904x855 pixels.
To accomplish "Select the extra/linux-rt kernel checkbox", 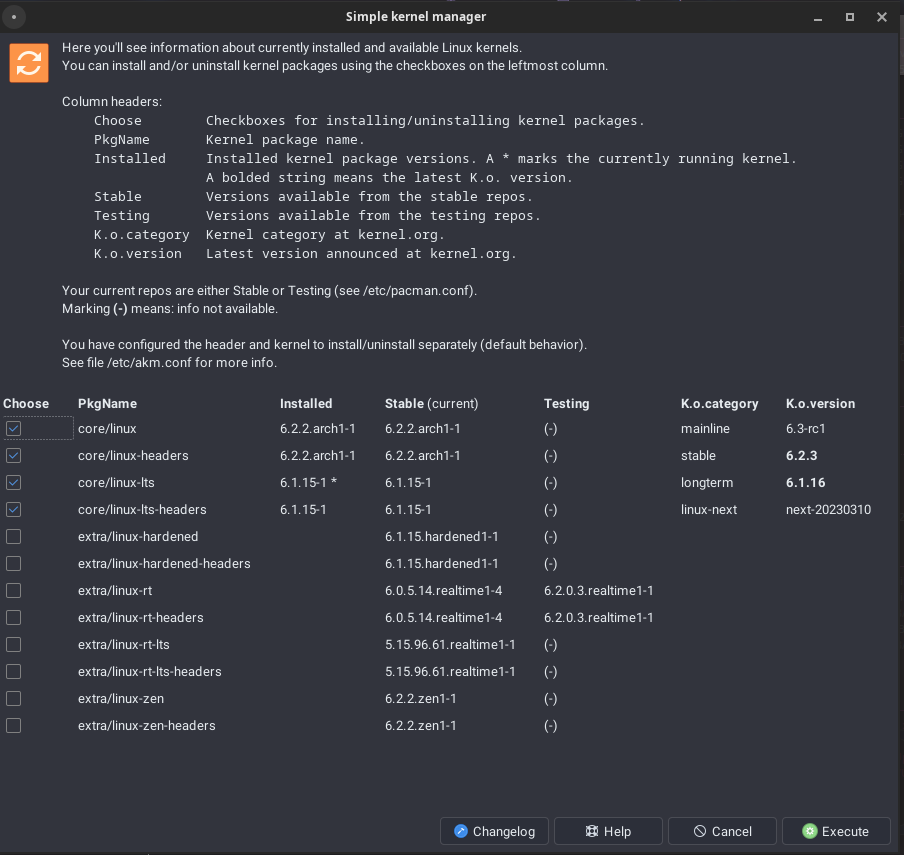I will tap(13, 590).
